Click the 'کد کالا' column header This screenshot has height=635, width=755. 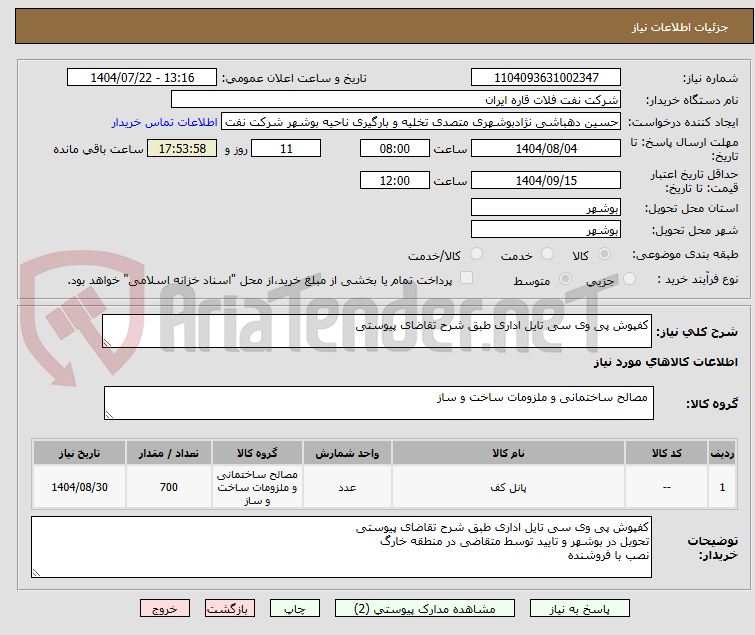coord(666,453)
